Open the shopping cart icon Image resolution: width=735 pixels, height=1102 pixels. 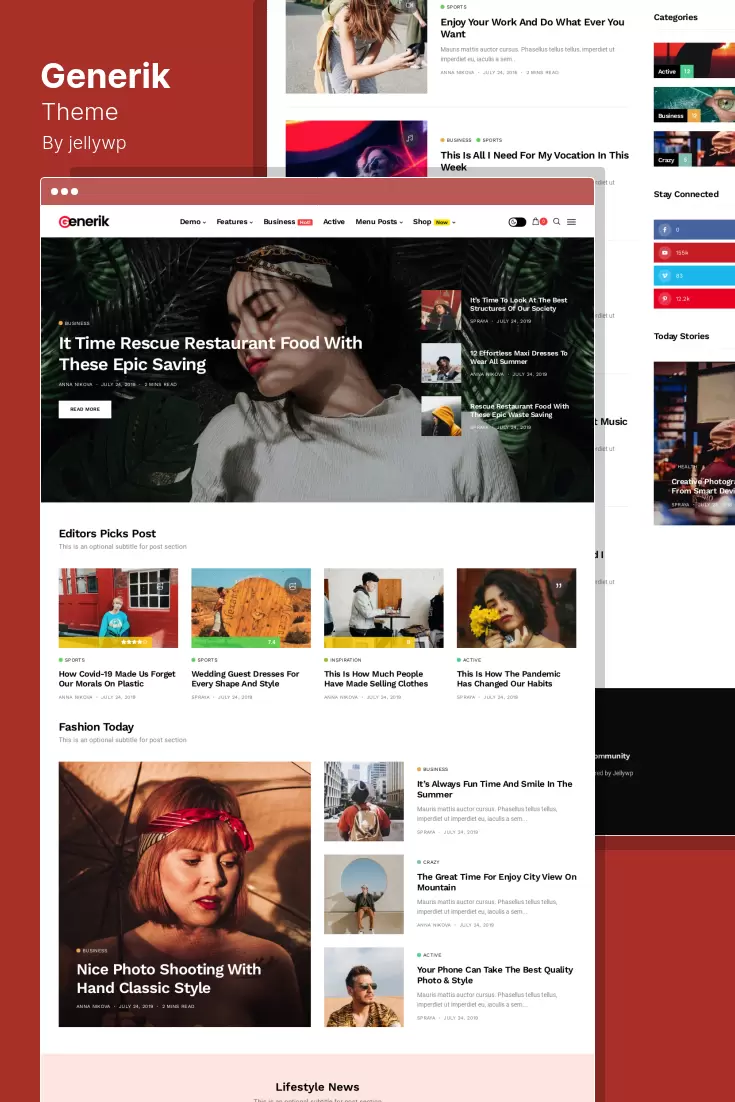[536, 221]
